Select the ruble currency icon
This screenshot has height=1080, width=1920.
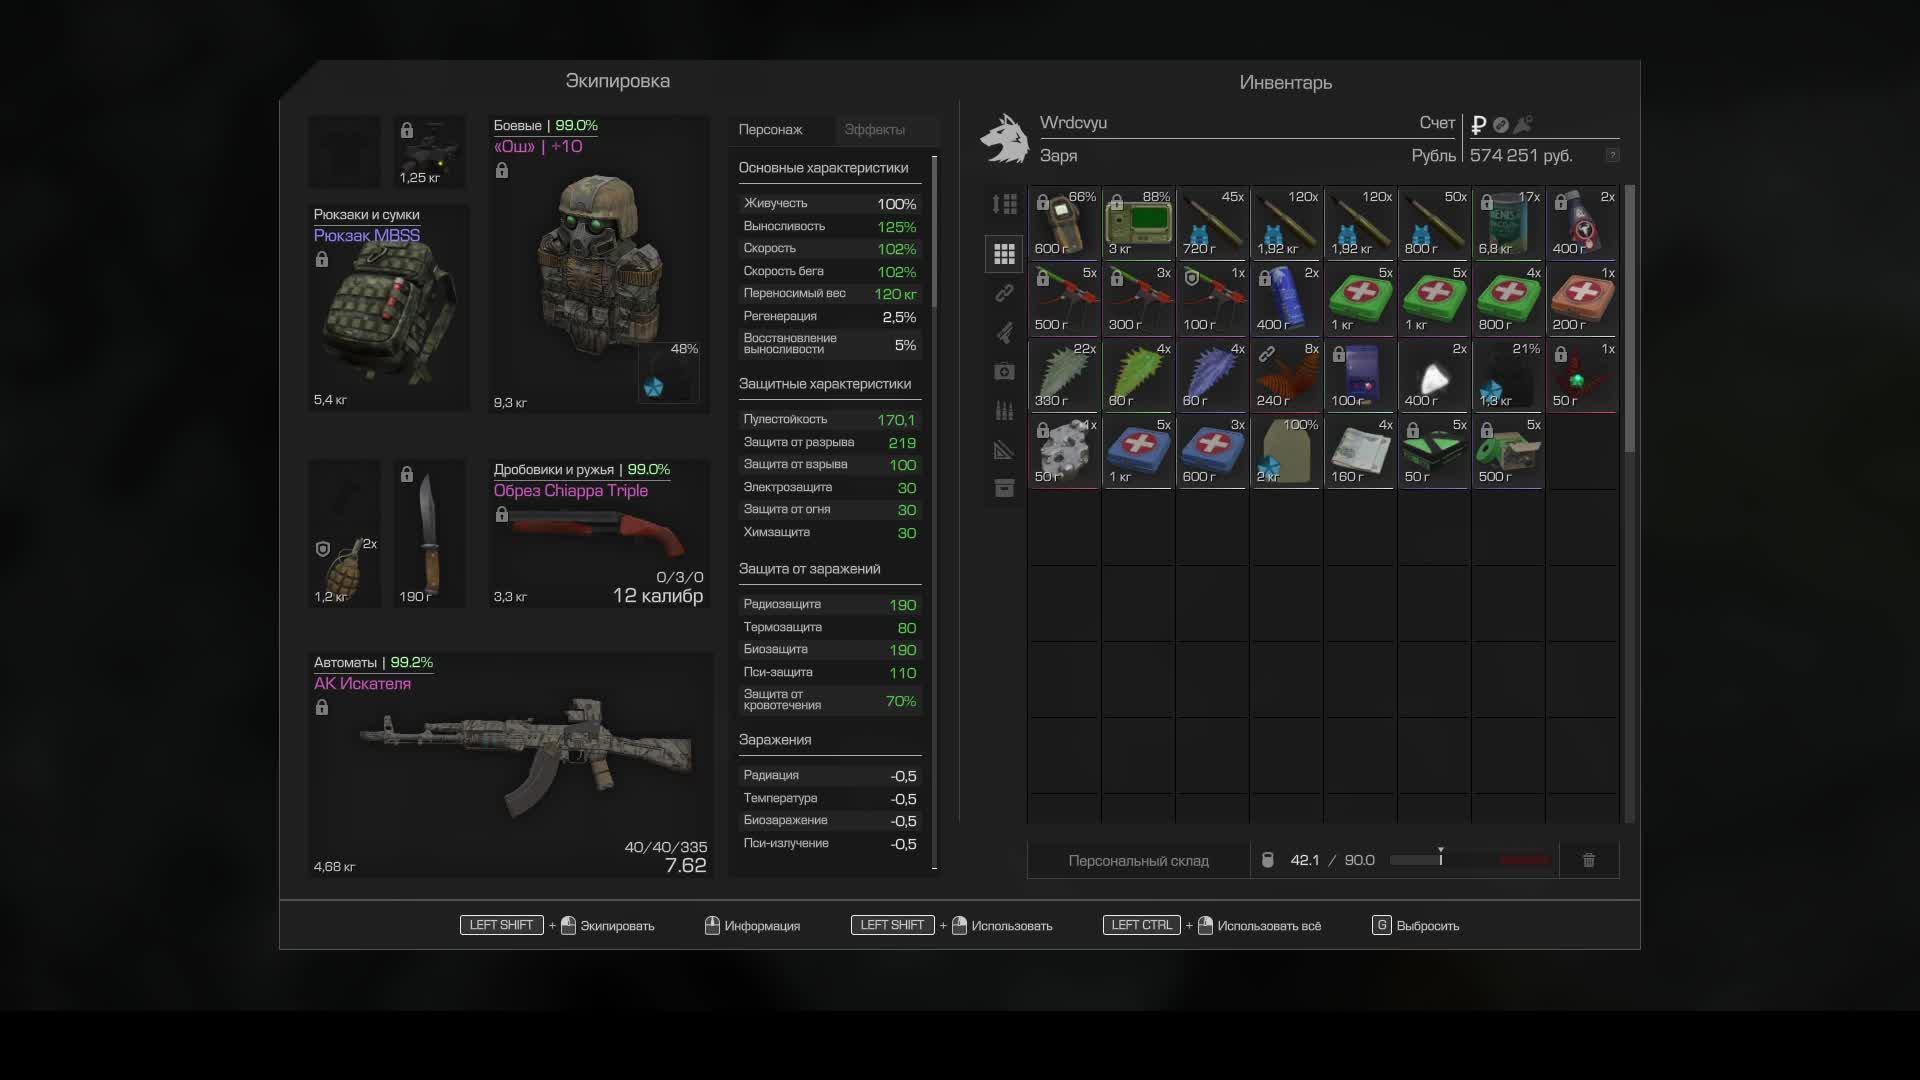[x=1478, y=125]
